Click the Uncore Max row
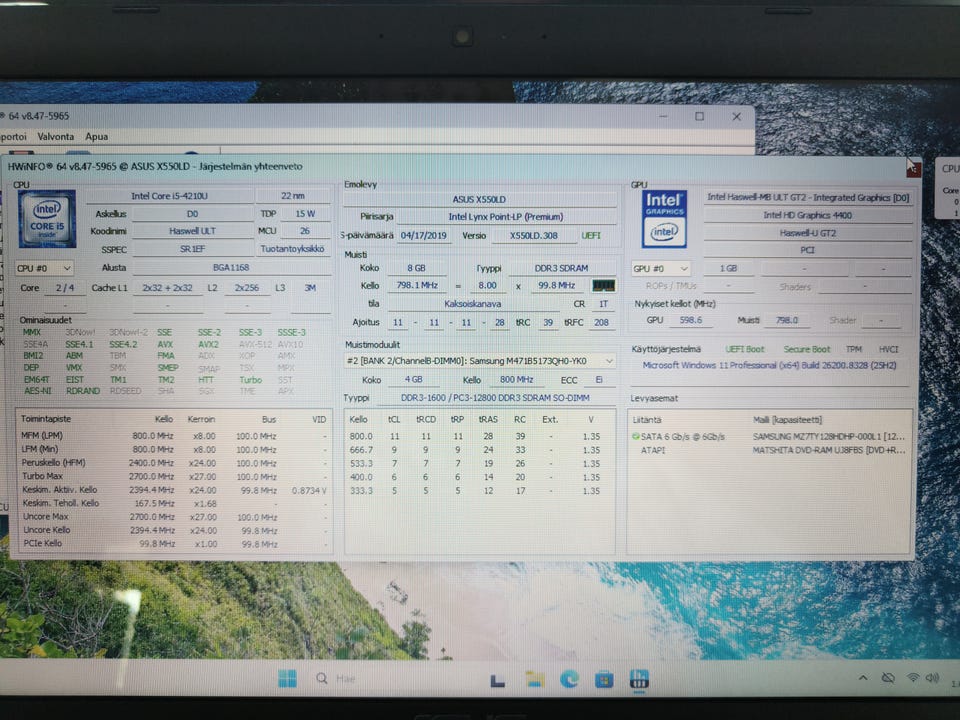 tap(174, 517)
